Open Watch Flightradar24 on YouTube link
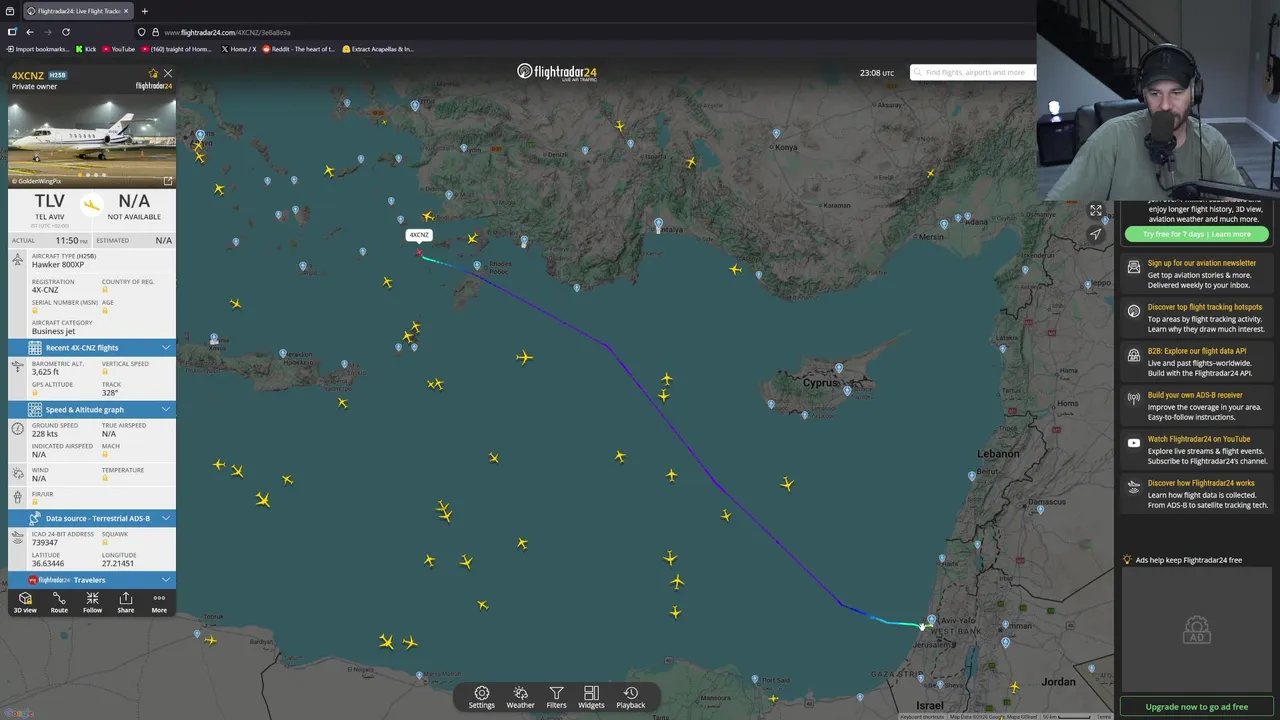This screenshot has height=720, width=1280. pos(1199,439)
